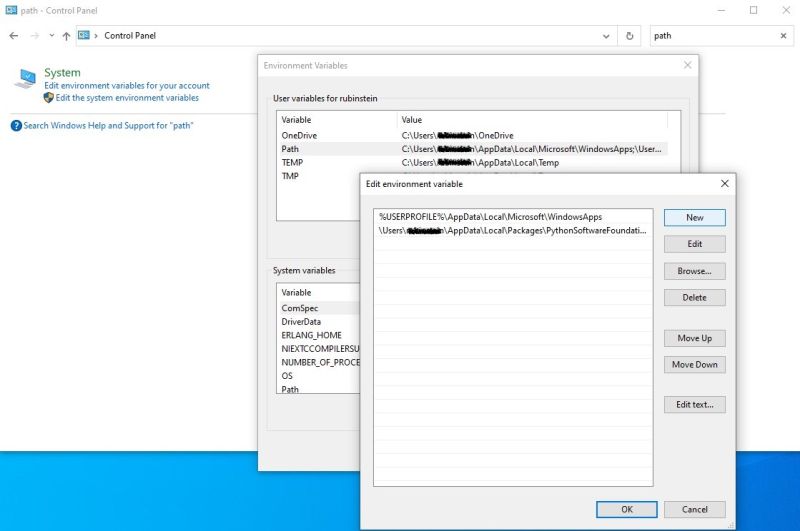The height and width of the screenshot is (531, 800).
Task: Click the Control Panel address bar icon
Action: click(x=84, y=35)
